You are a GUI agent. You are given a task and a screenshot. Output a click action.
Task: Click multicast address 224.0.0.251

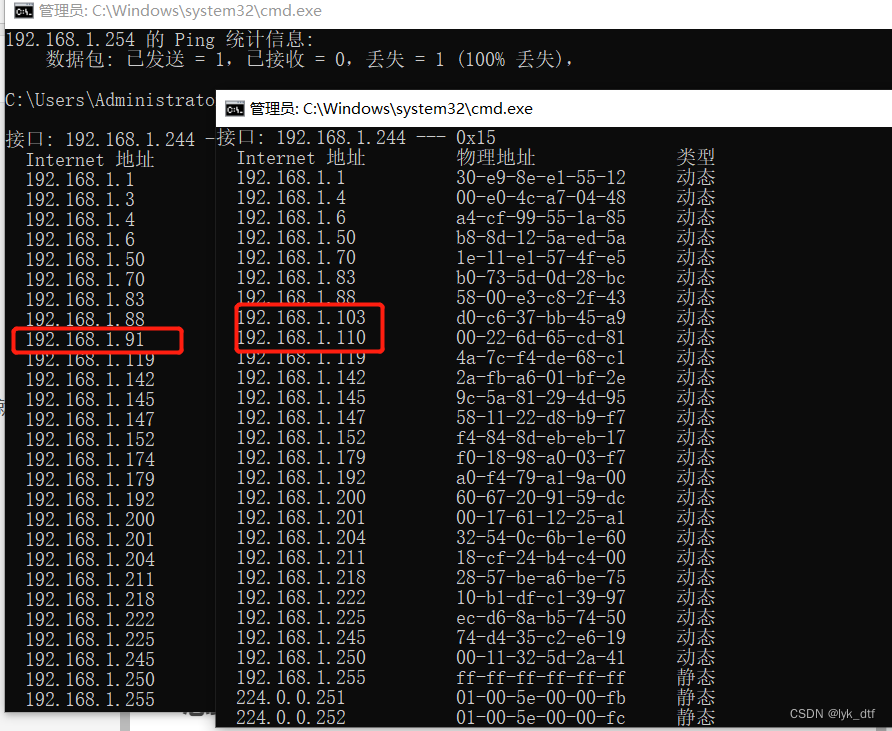(x=291, y=697)
